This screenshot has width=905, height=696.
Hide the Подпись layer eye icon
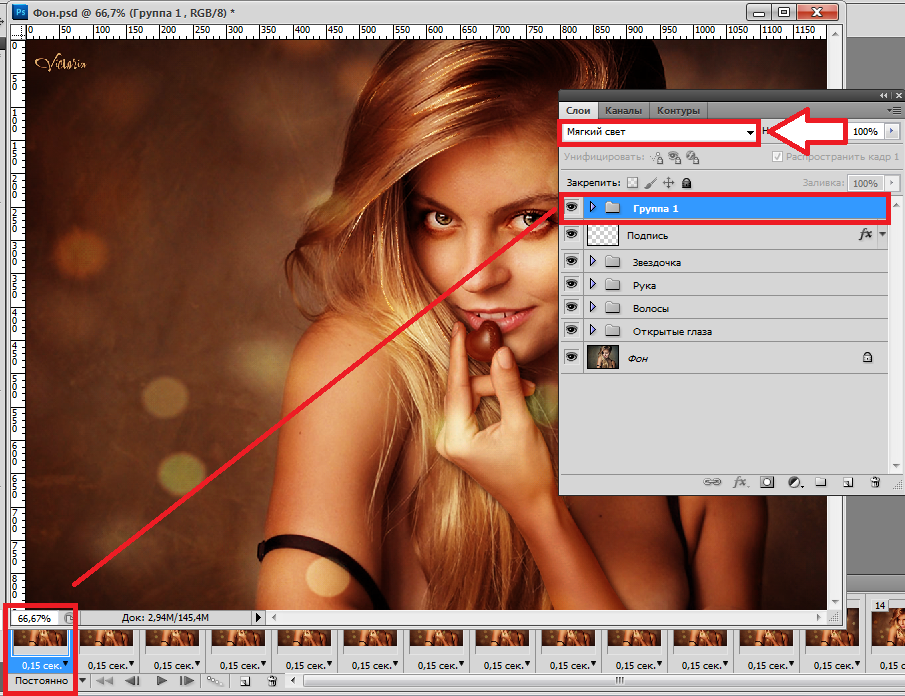(571, 234)
